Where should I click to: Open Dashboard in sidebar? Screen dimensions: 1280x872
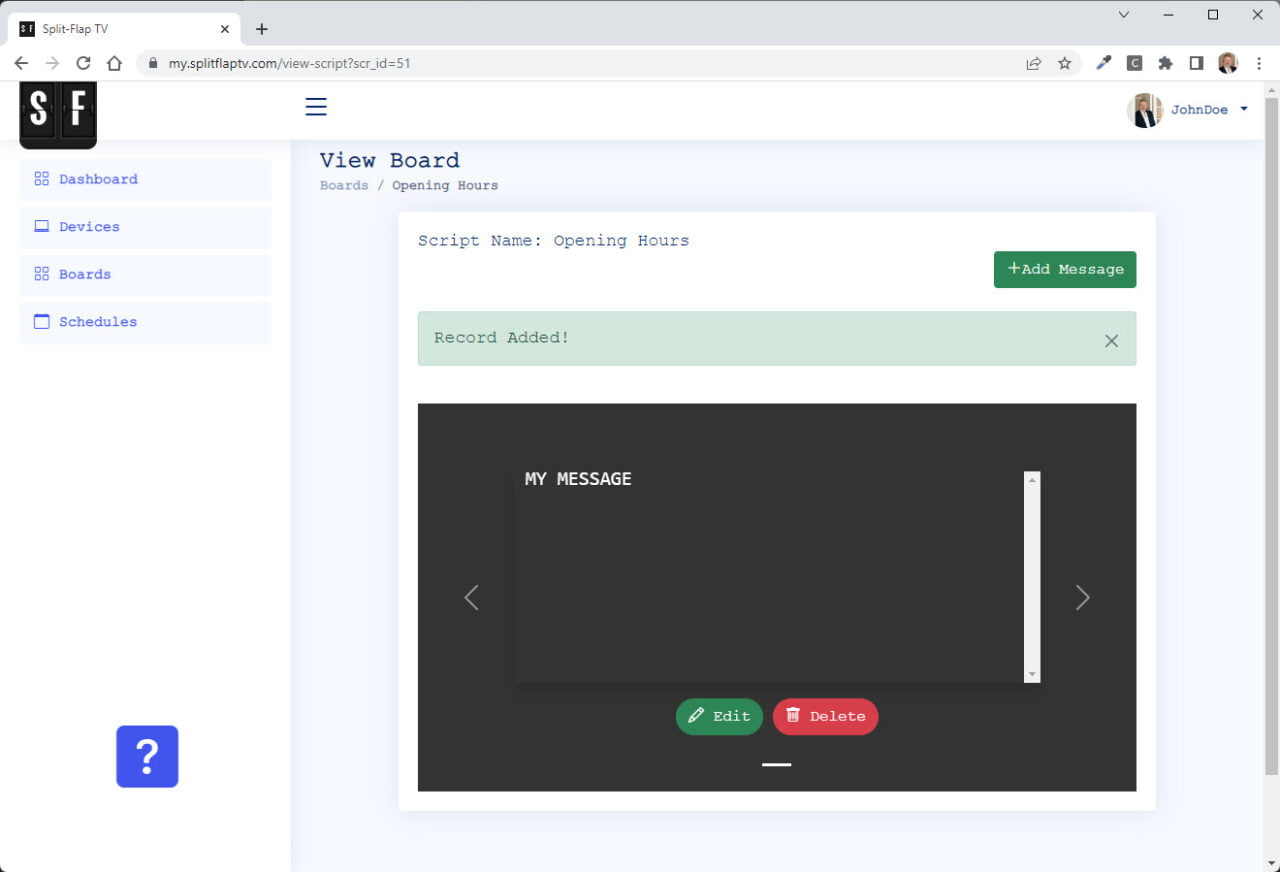[98, 180]
